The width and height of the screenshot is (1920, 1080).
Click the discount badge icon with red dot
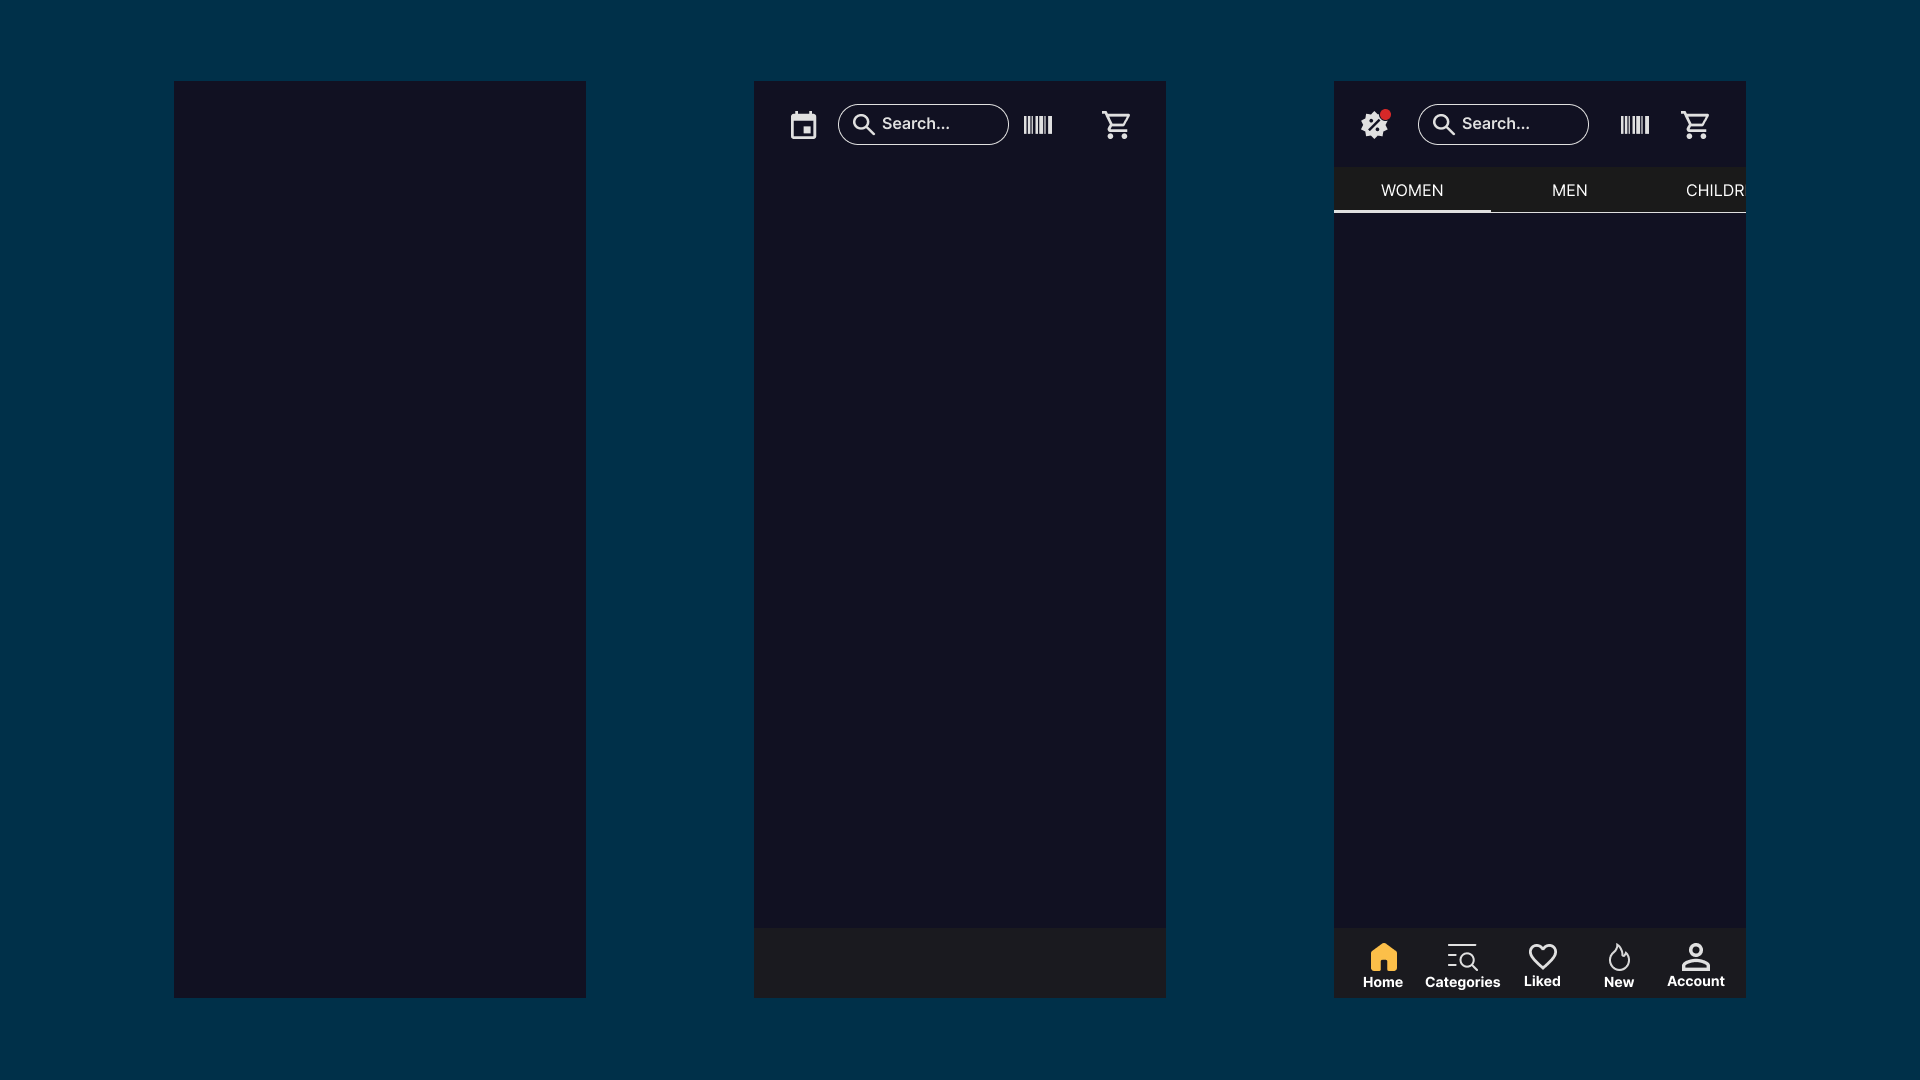click(x=1375, y=125)
